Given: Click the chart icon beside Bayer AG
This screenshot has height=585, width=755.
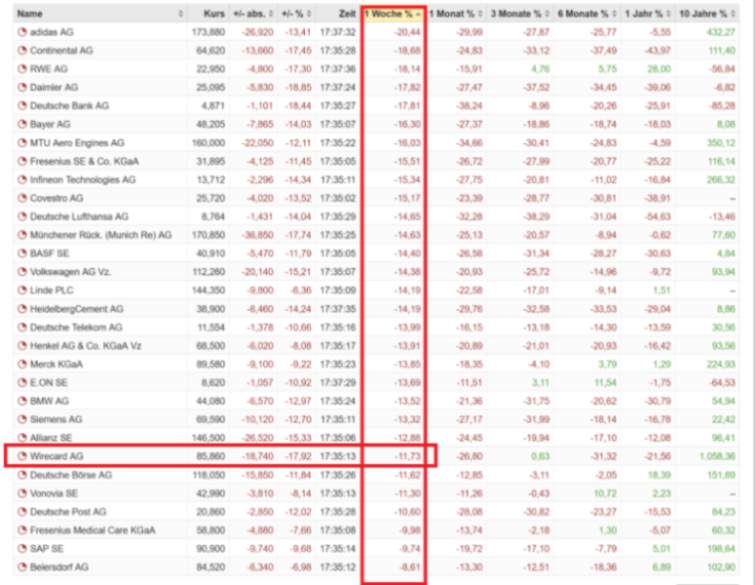Looking at the screenshot, I should click(x=22, y=124).
